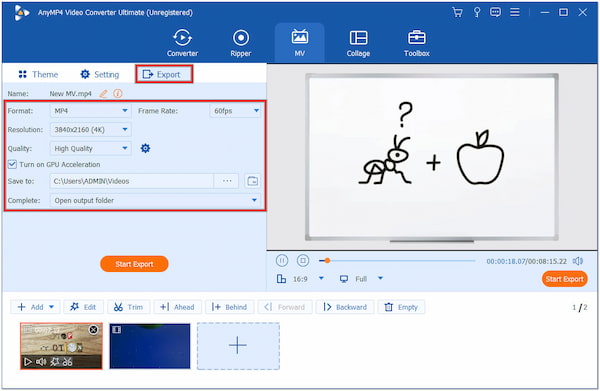Pause the video preview

tap(282, 261)
